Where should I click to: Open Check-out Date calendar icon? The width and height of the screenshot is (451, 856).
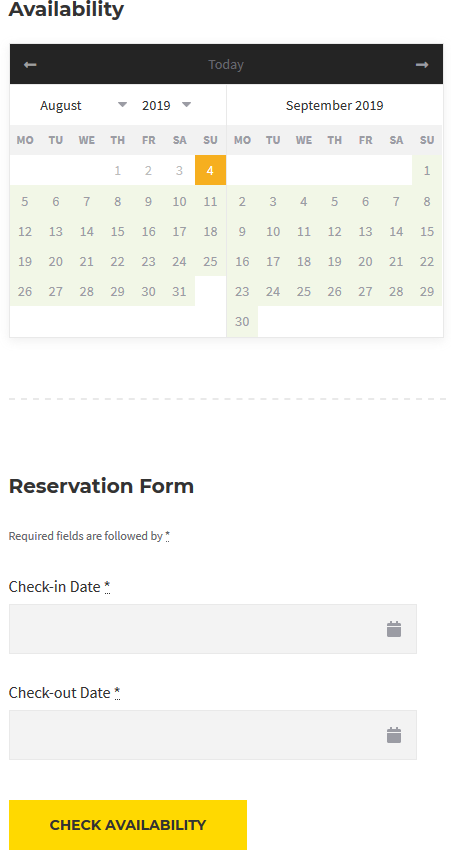coord(394,735)
